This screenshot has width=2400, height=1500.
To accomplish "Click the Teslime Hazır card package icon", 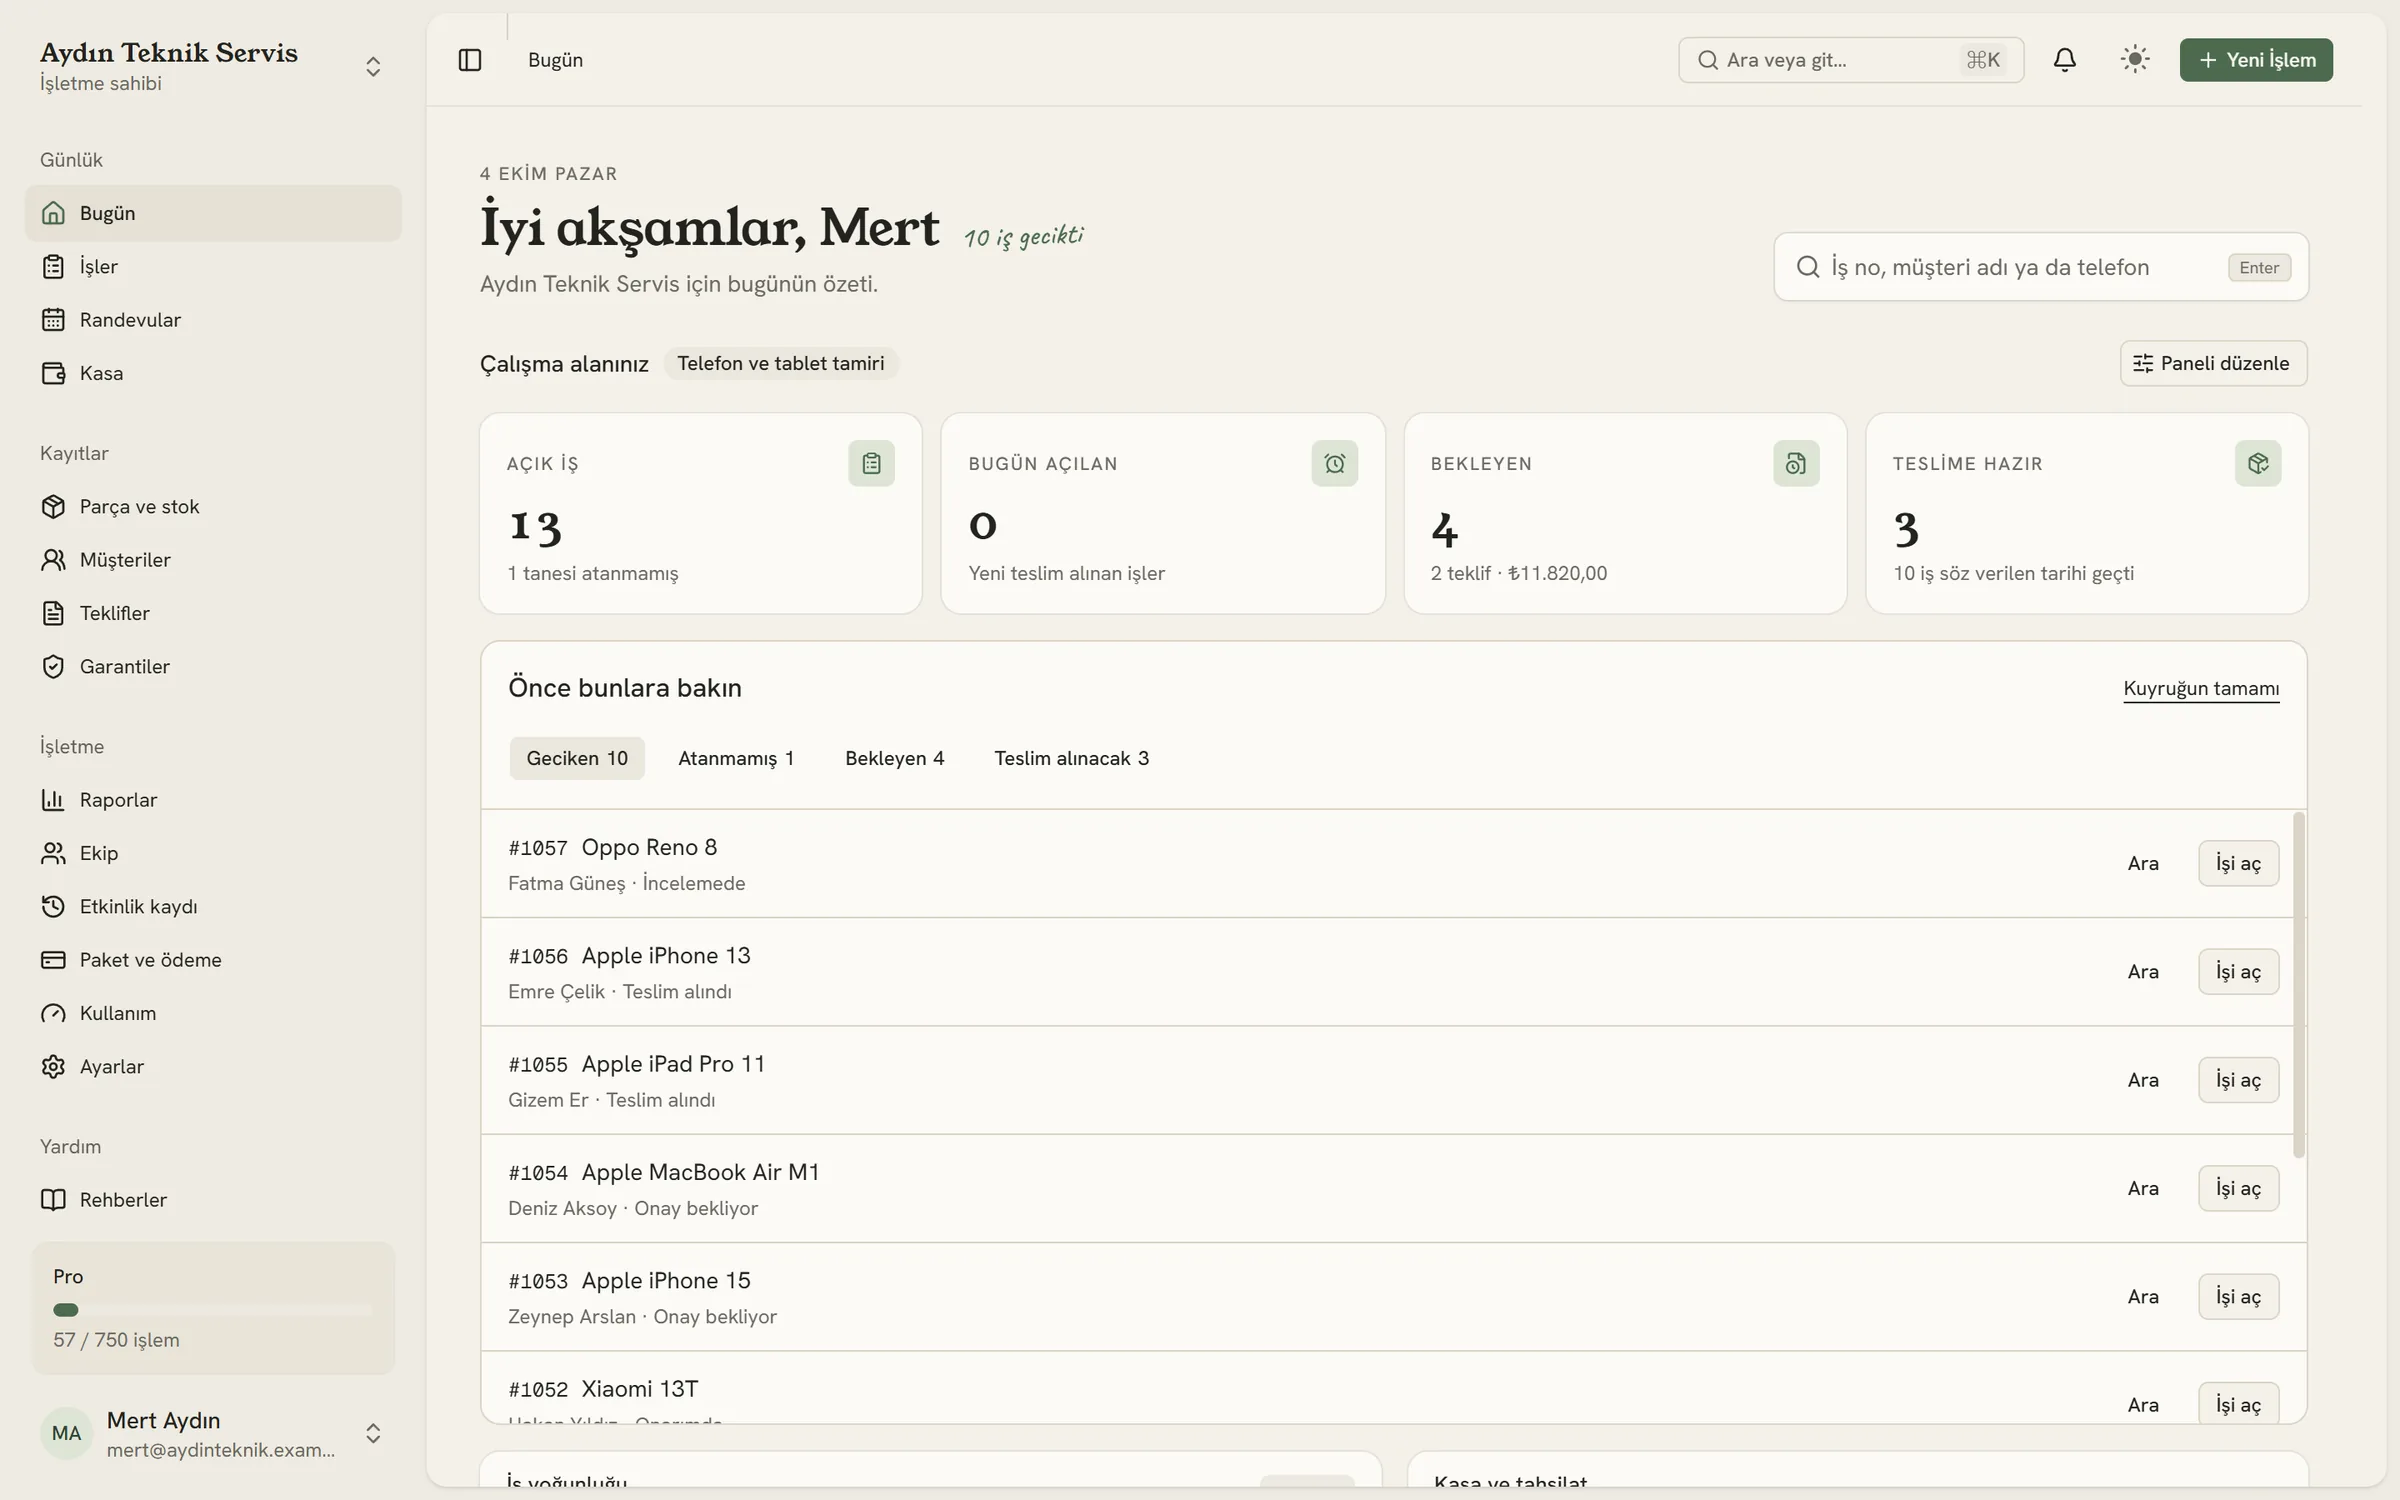I will pyautogui.click(x=2258, y=463).
